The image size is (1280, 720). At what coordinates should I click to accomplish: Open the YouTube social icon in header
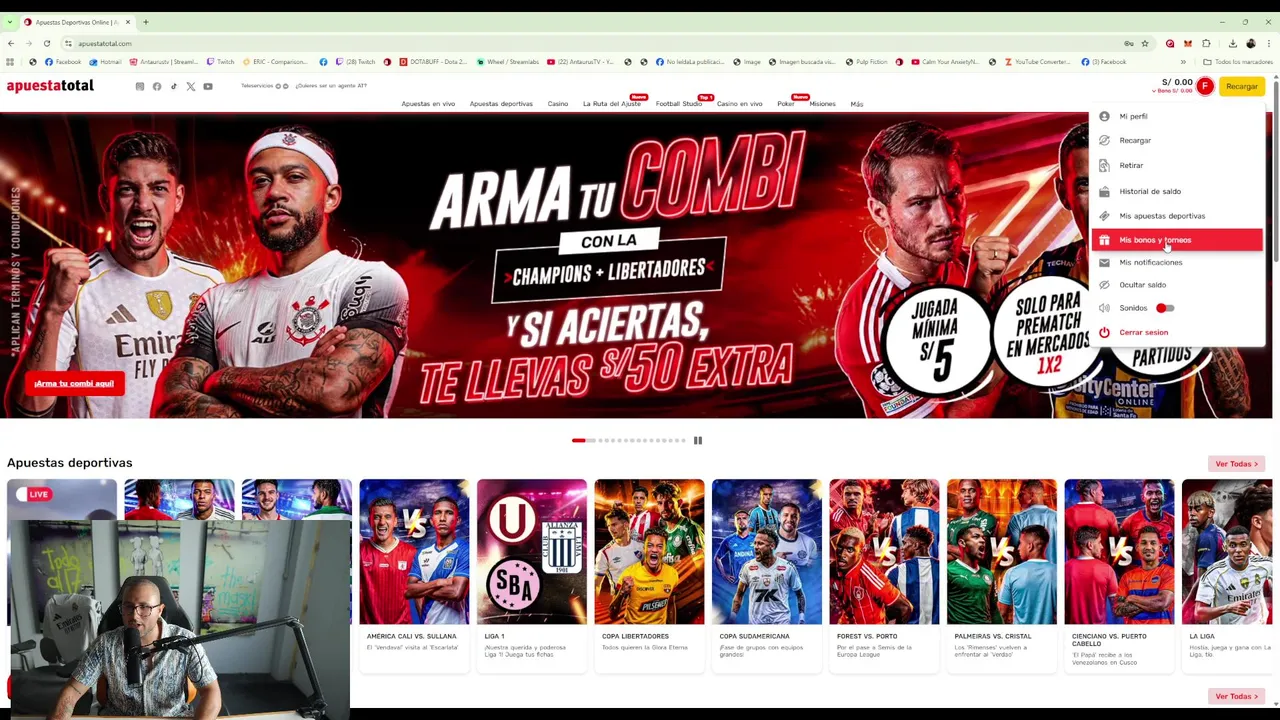208,86
